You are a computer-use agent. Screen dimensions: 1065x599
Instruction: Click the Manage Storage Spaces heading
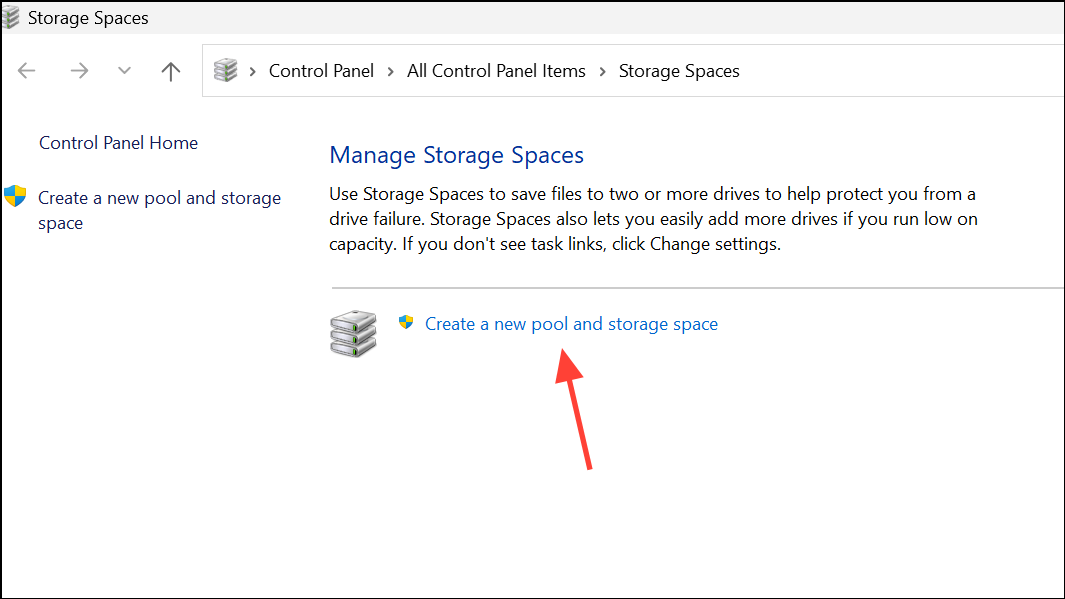tap(456, 155)
